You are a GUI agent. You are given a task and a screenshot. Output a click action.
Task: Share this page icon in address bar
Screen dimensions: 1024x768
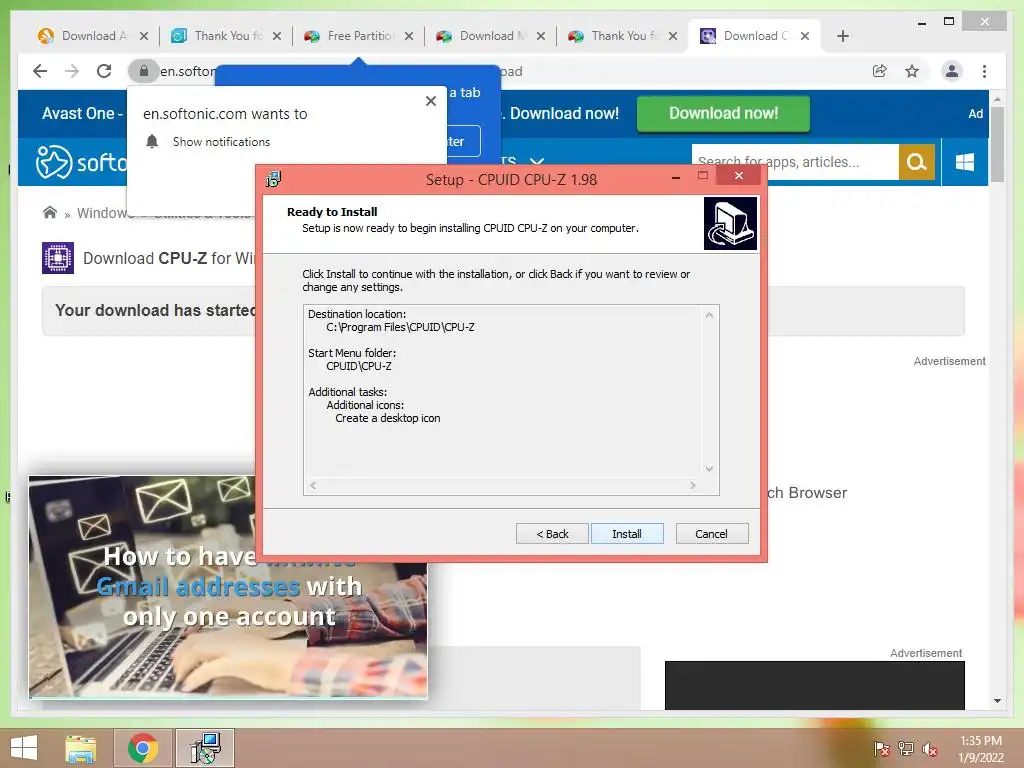880,71
